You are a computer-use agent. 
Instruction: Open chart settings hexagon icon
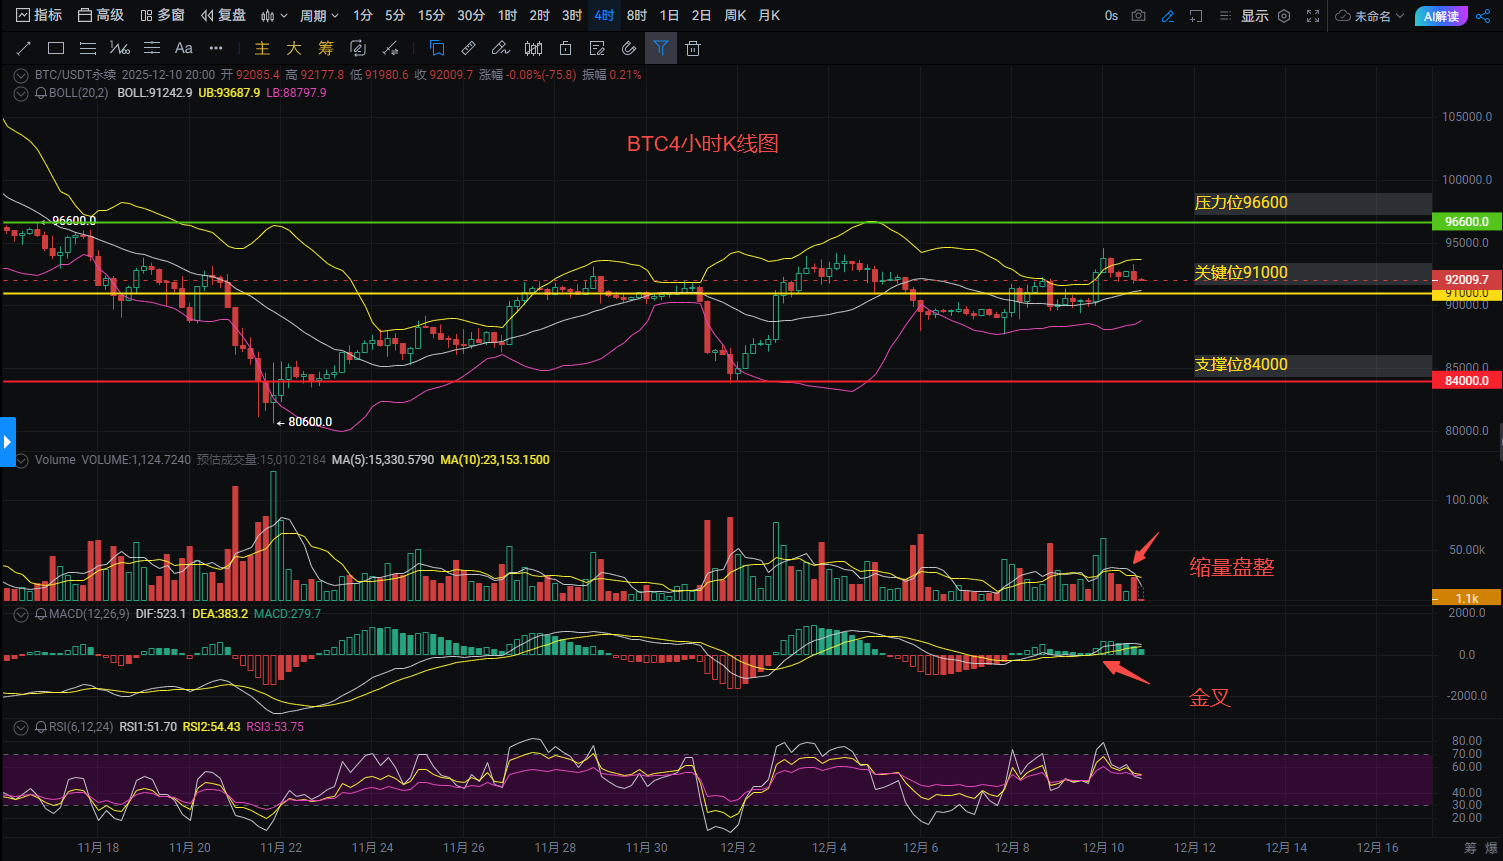[1285, 15]
